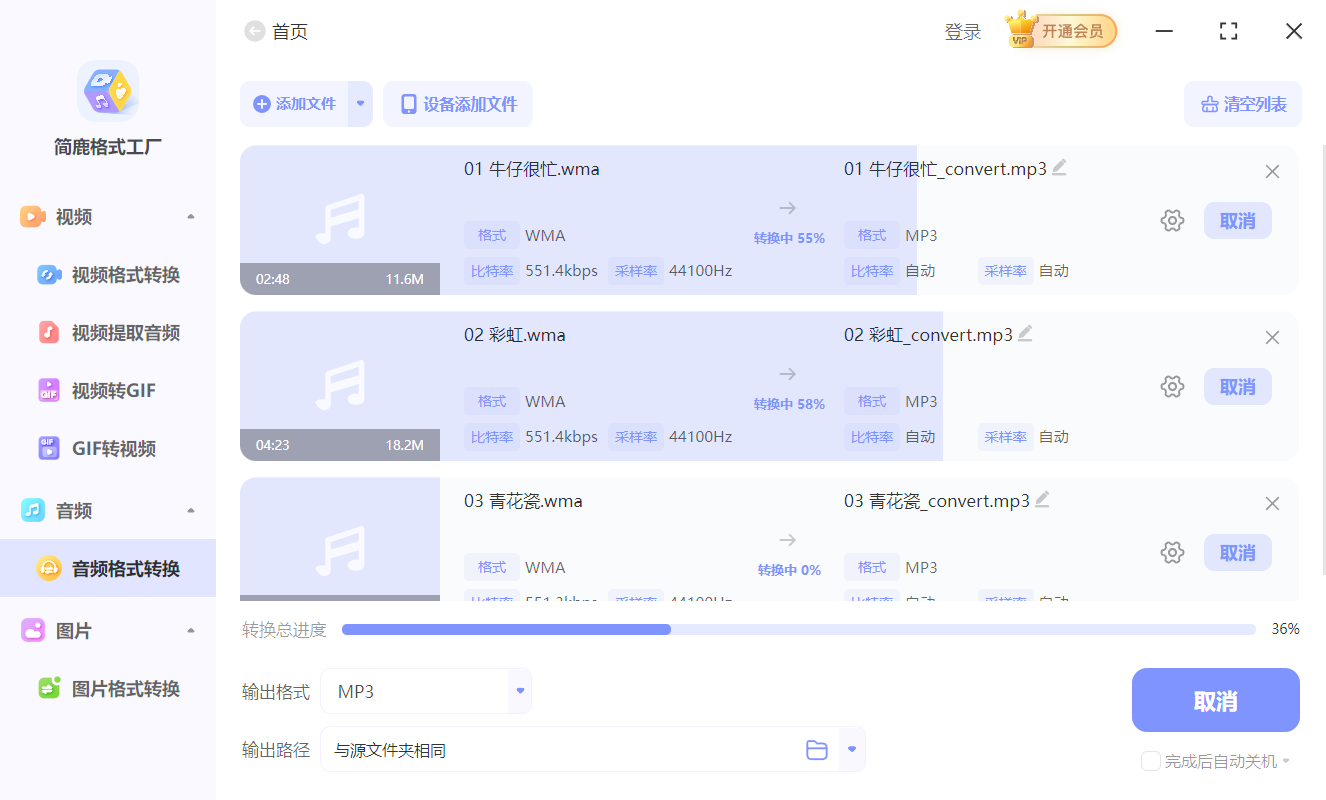Select the GIF转视频 sidebar icon
The width and height of the screenshot is (1326, 800).
click(50, 448)
